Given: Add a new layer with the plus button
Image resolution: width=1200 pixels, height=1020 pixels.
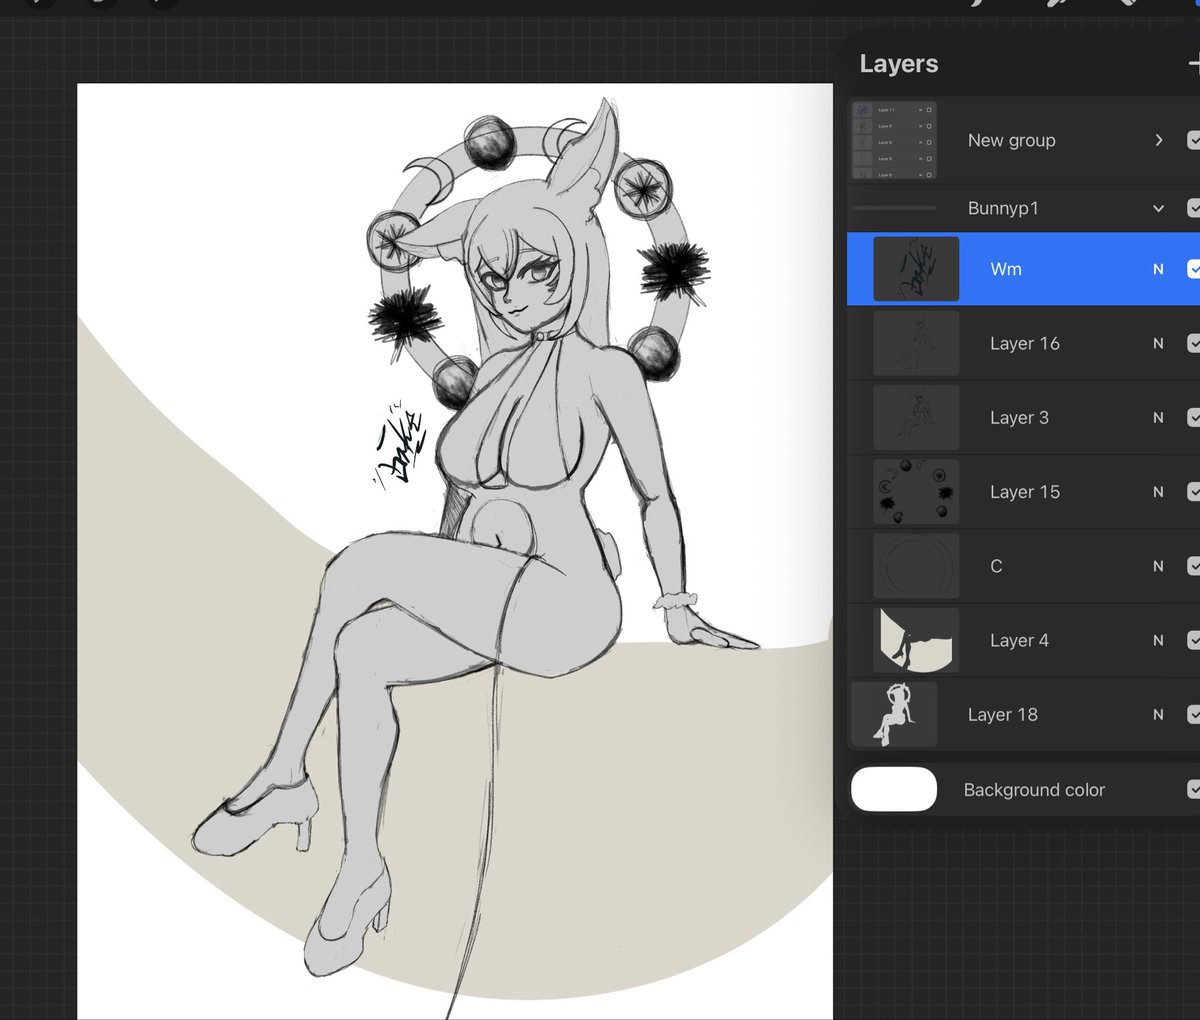Looking at the screenshot, I should [1194, 63].
